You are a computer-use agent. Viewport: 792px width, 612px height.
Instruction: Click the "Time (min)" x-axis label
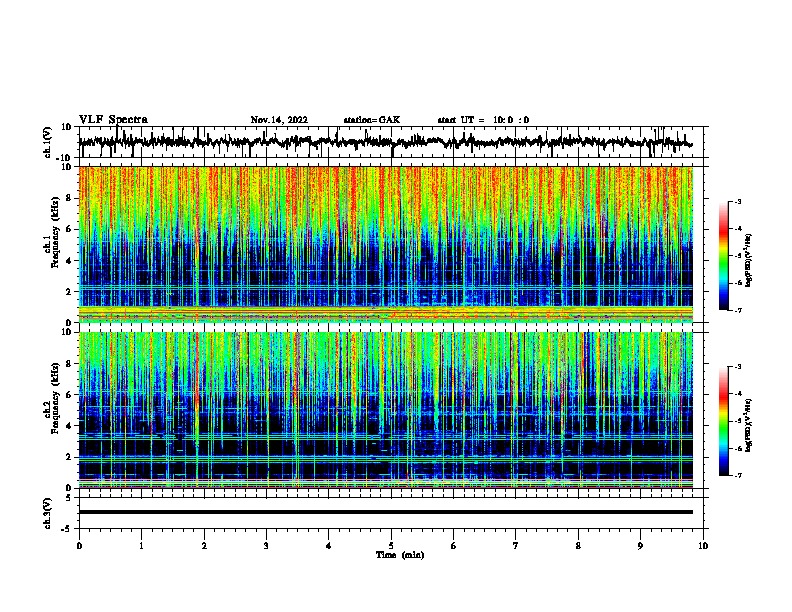click(x=400, y=555)
